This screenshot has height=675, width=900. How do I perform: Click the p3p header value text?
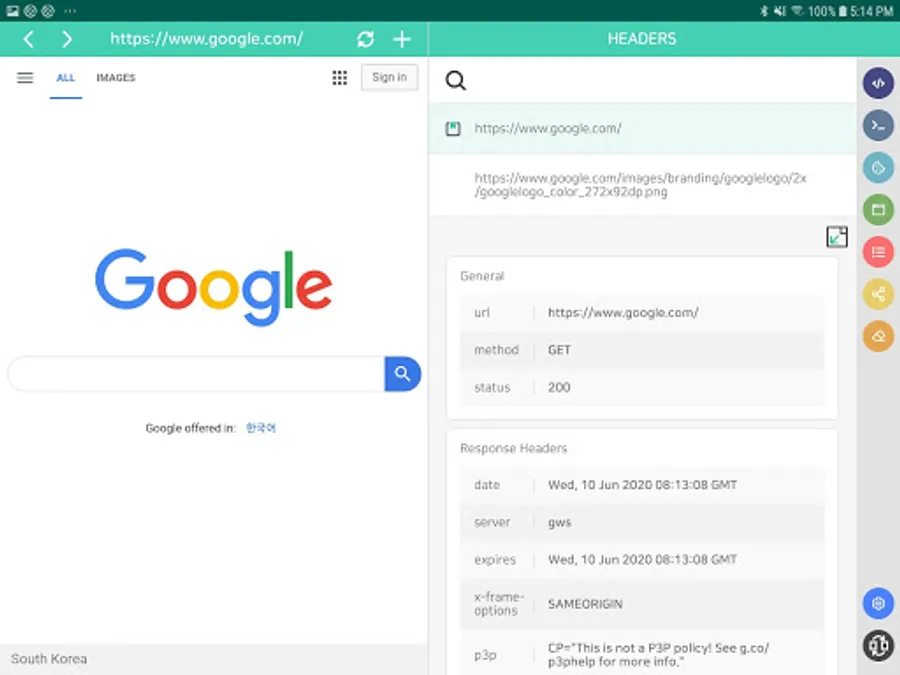[x=658, y=655]
